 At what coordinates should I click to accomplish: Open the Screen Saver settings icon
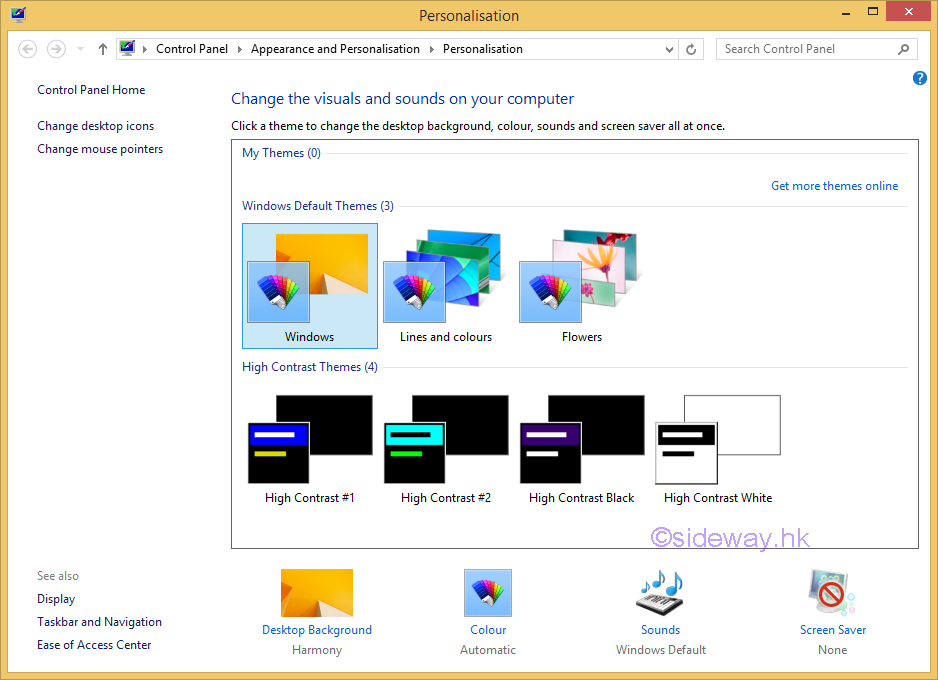pyautogui.click(x=832, y=593)
